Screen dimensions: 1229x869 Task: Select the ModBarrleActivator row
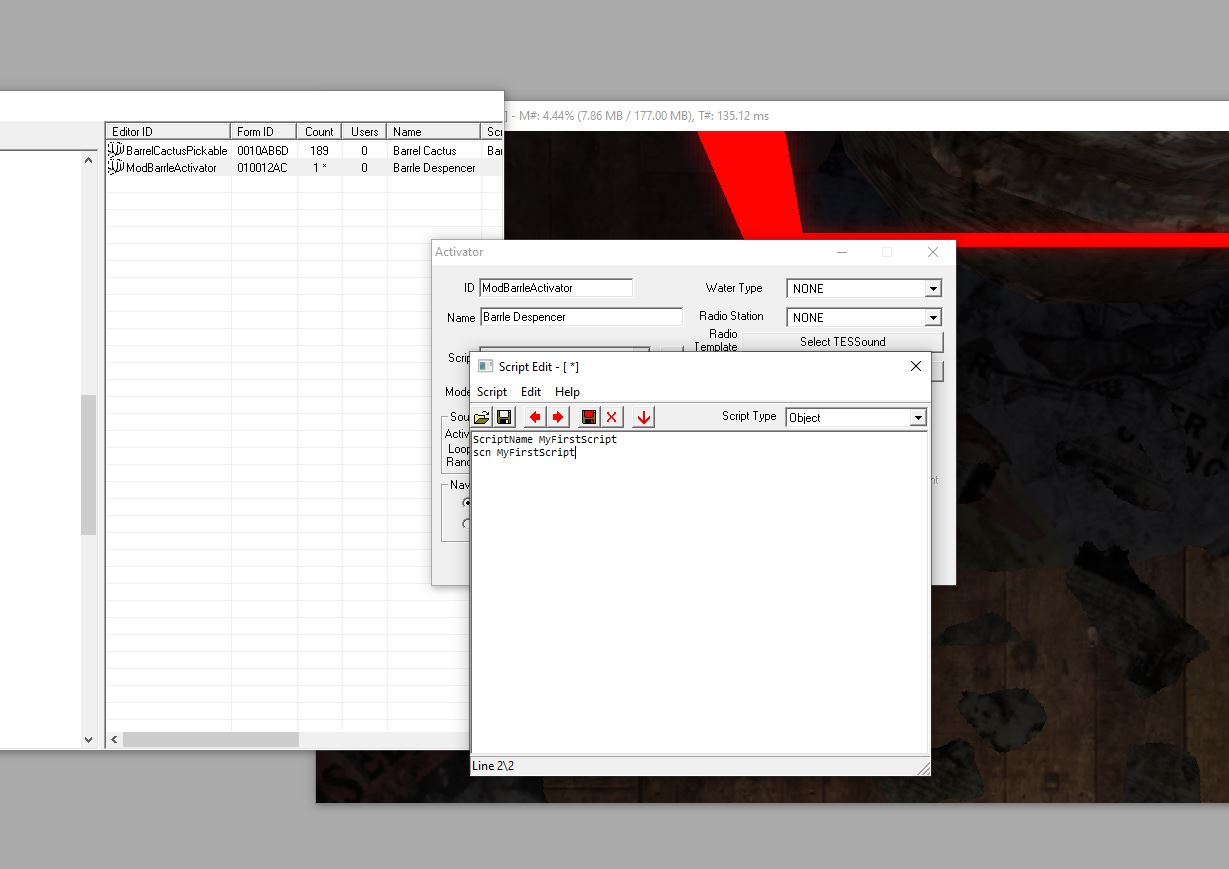coord(305,167)
